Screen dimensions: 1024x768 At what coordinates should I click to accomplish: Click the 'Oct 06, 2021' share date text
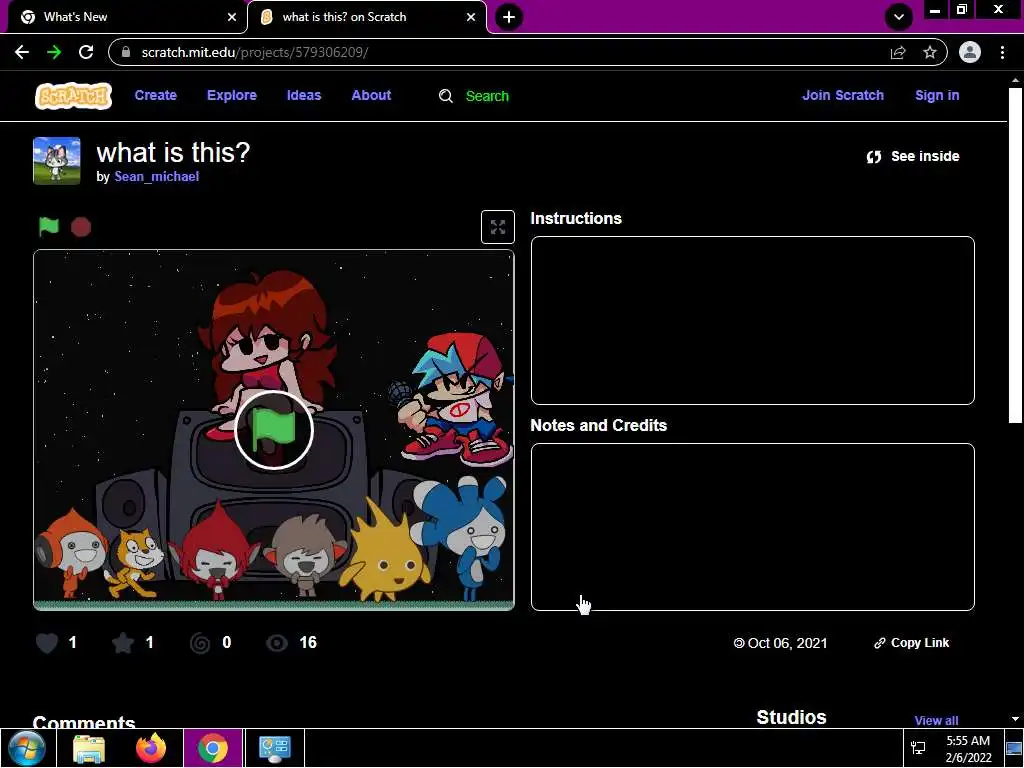(x=787, y=643)
